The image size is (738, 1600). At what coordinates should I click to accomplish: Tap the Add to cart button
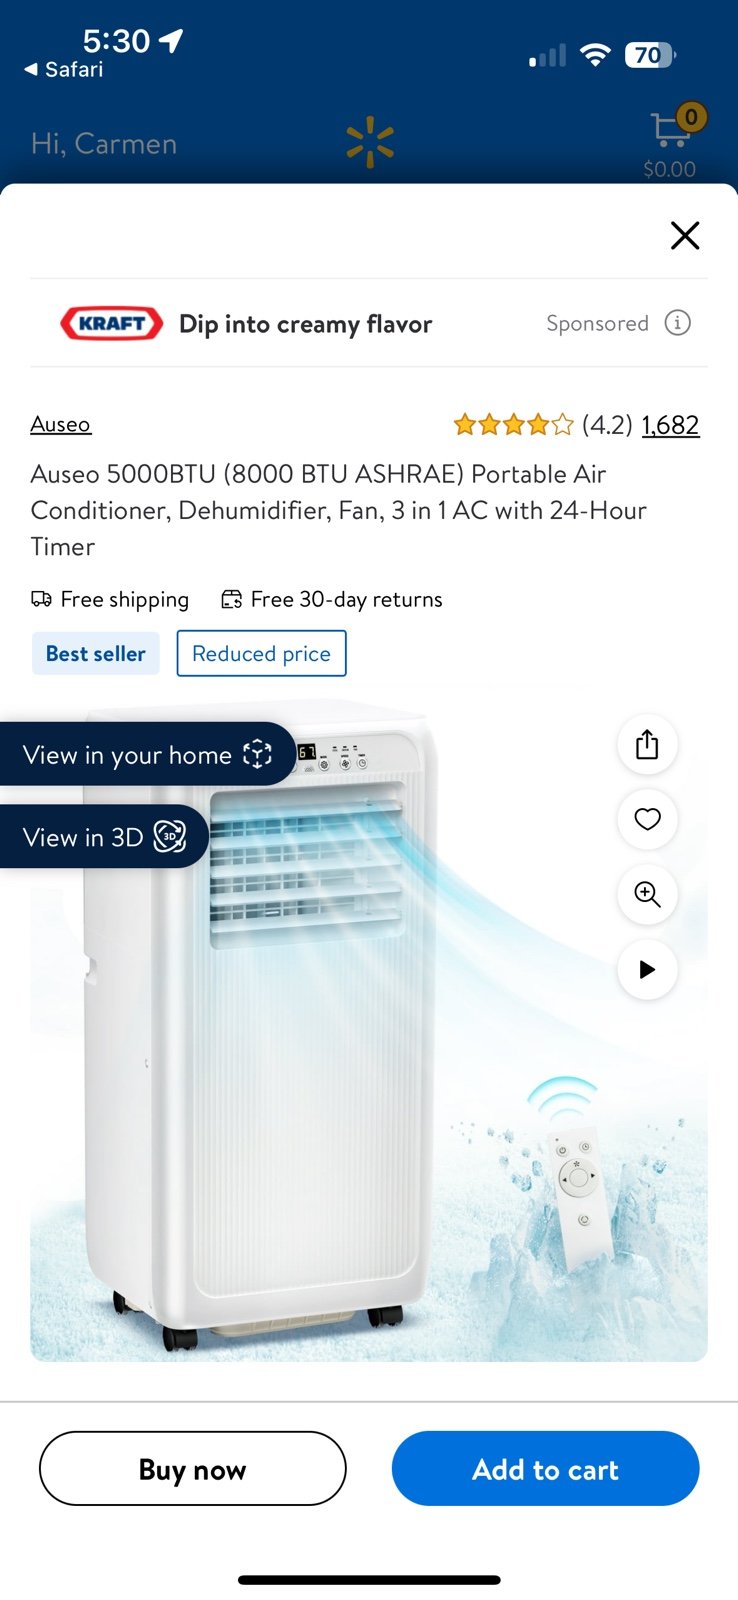pyautogui.click(x=545, y=1468)
